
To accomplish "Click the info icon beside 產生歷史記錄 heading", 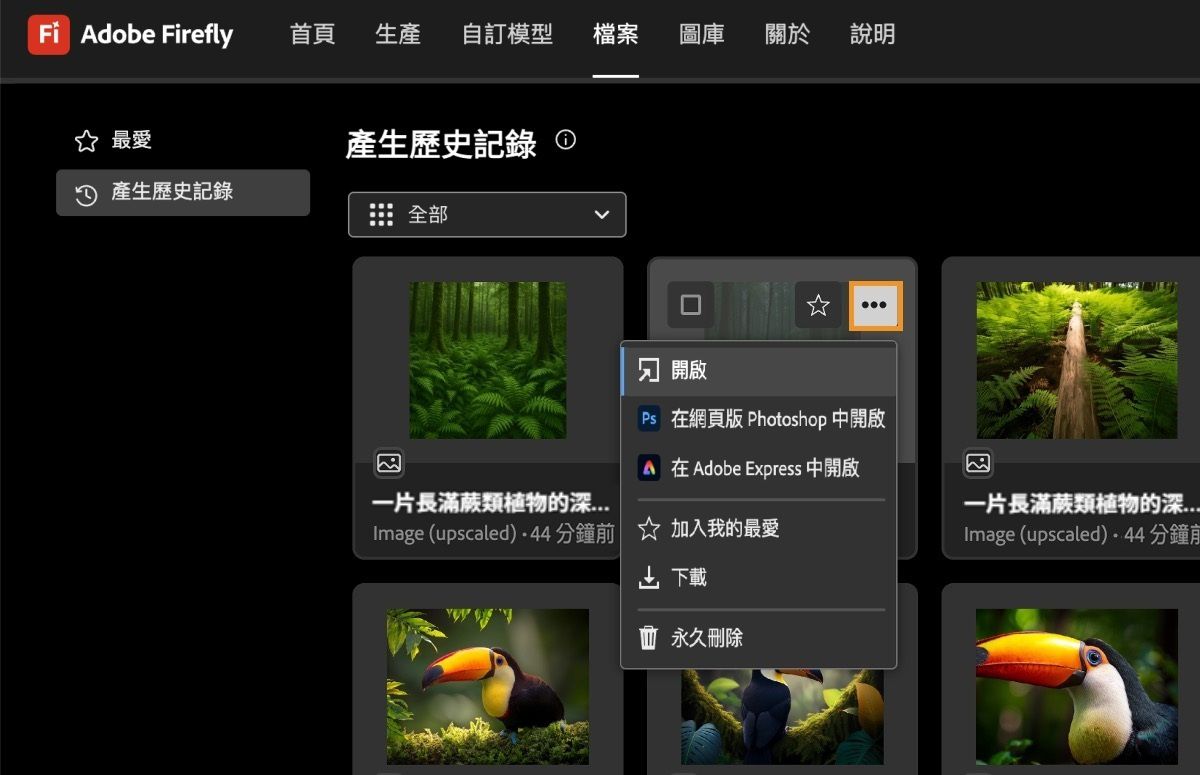I will 565,140.
